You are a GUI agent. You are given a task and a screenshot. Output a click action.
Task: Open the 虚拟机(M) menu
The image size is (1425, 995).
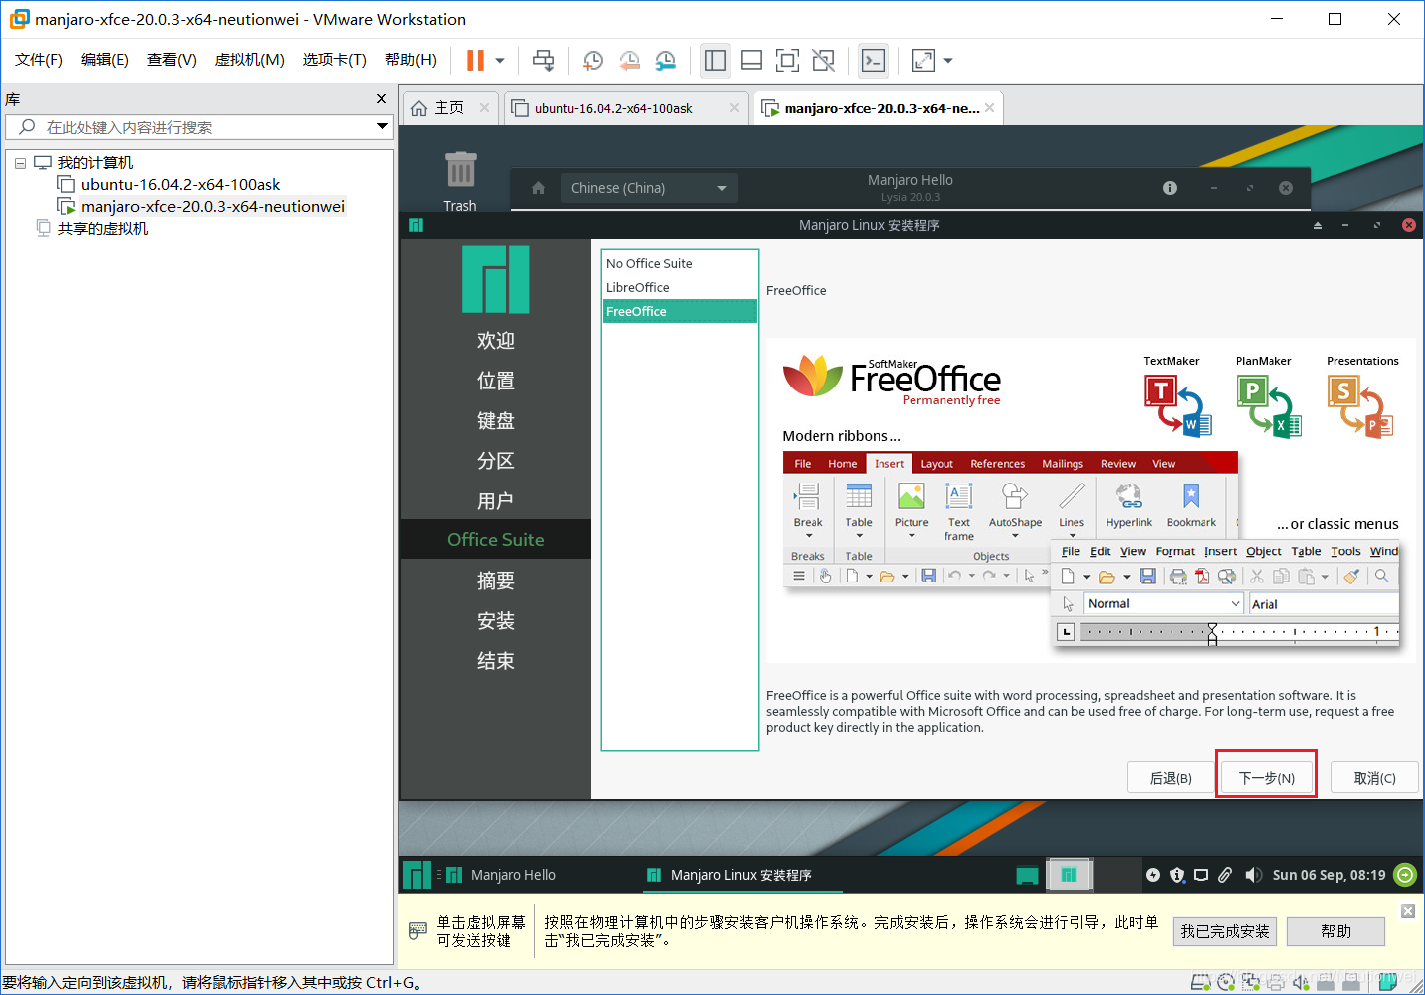(x=250, y=60)
